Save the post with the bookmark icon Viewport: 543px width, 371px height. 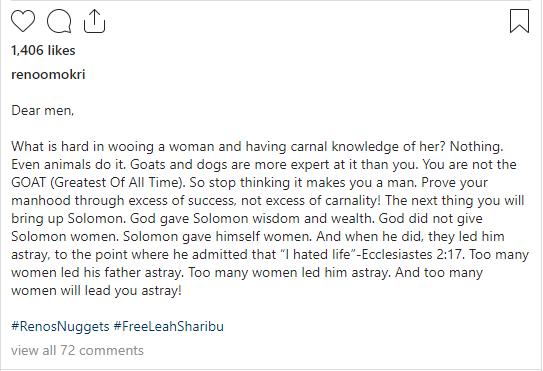coord(519,21)
